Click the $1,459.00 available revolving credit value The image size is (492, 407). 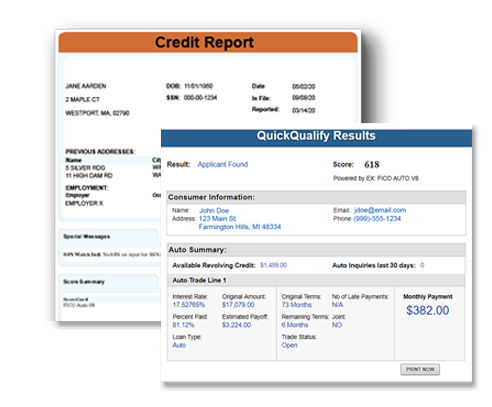pyautogui.click(x=273, y=265)
